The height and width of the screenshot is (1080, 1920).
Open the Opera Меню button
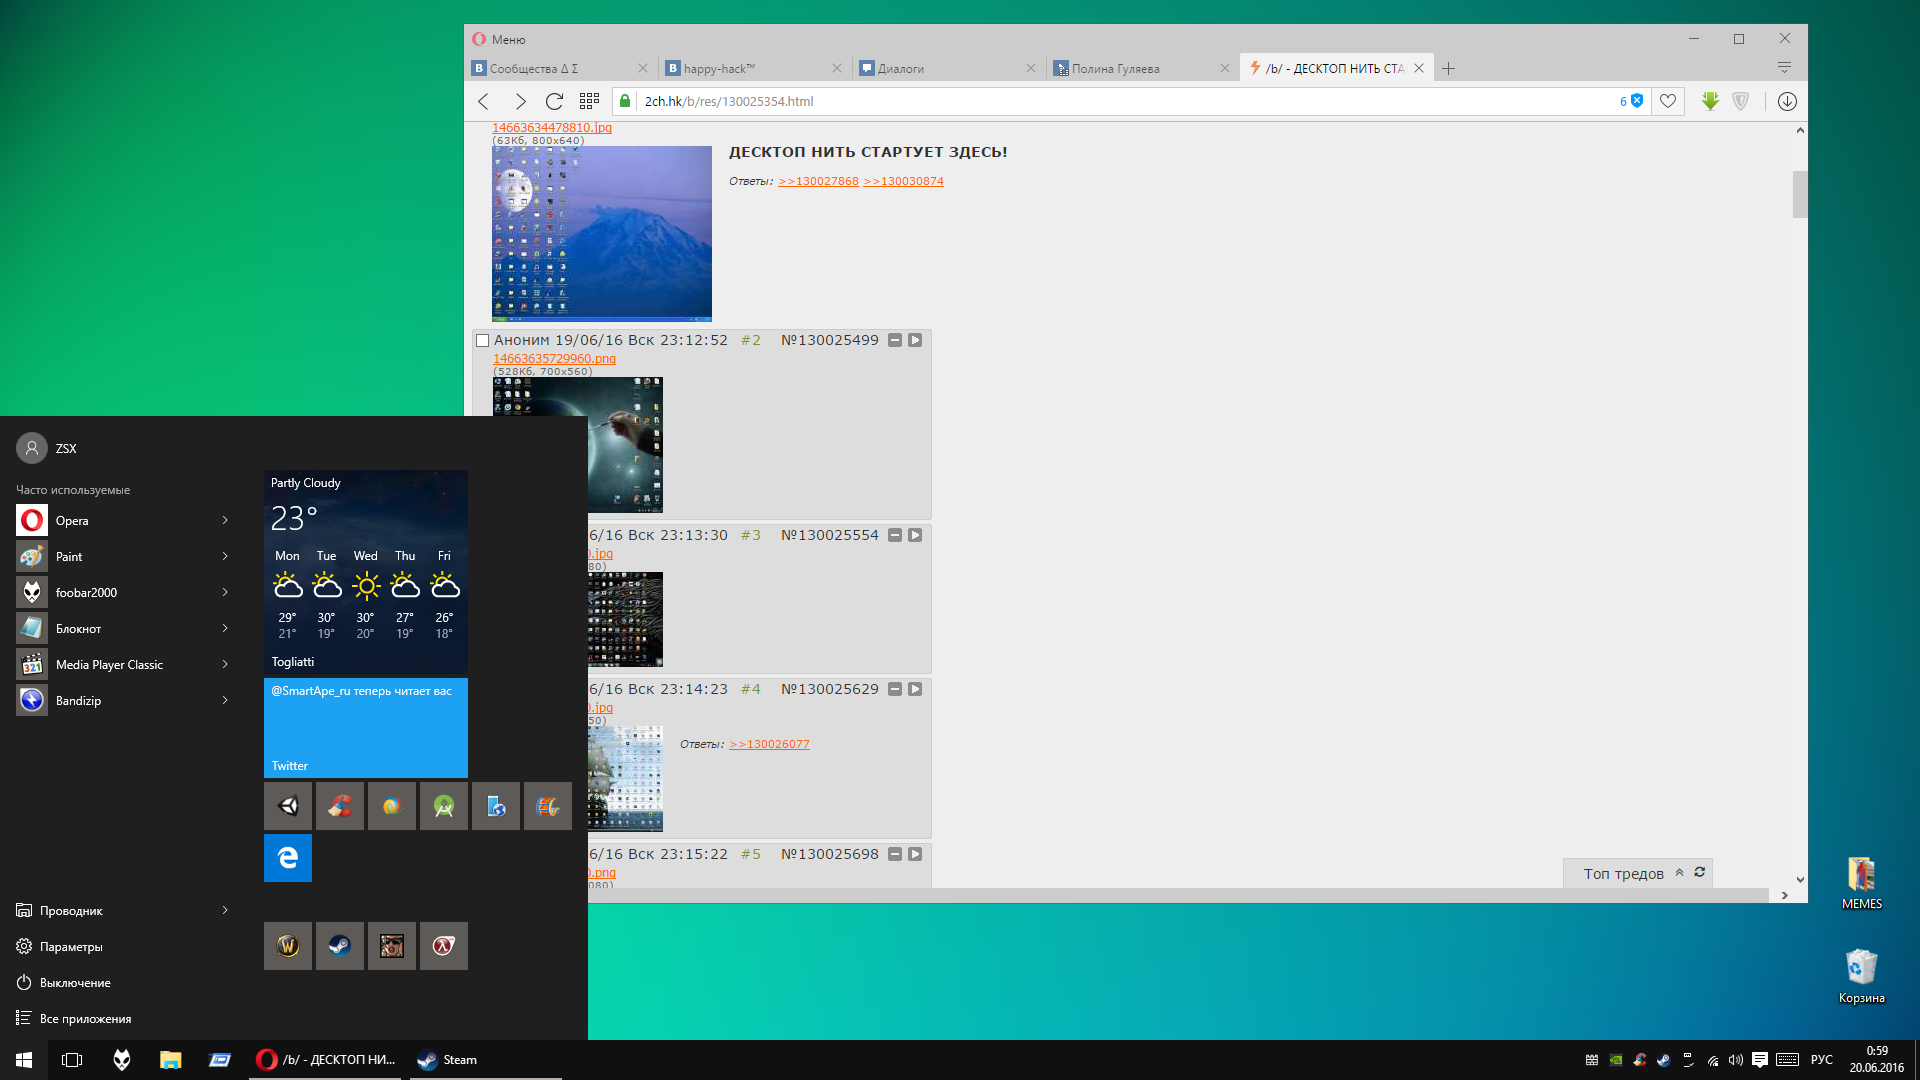click(x=499, y=39)
